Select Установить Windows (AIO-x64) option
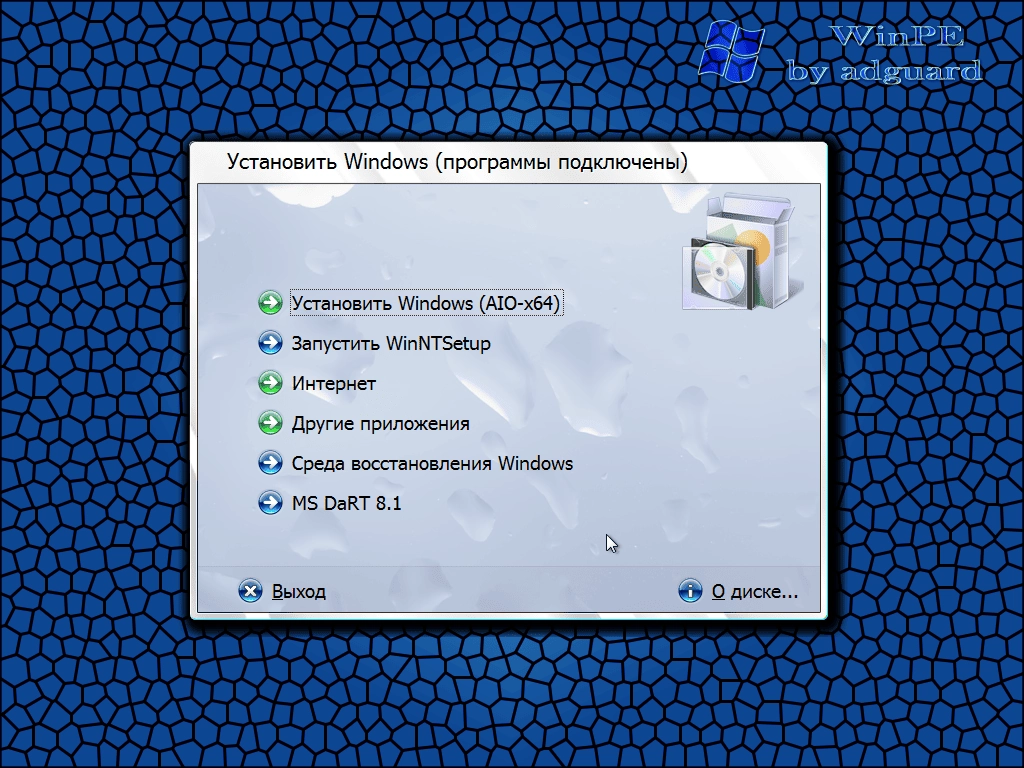This screenshot has width=1024, height=768. [x=426, y=303]
